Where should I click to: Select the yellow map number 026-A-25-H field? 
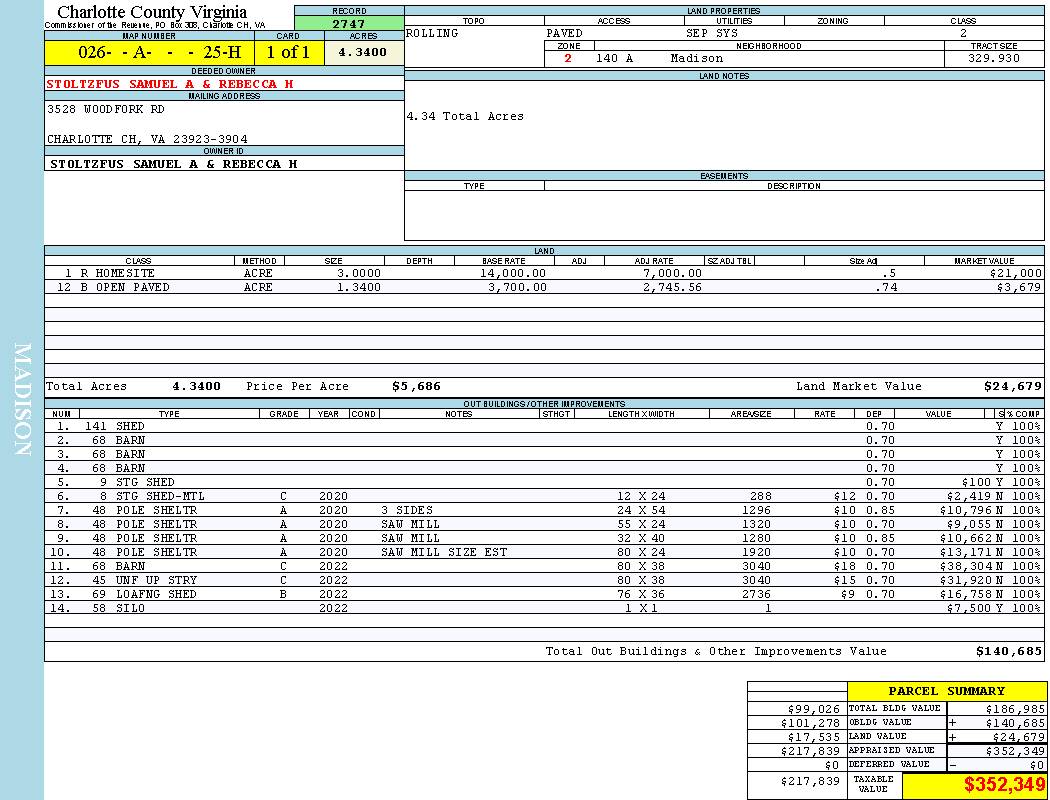149,53
